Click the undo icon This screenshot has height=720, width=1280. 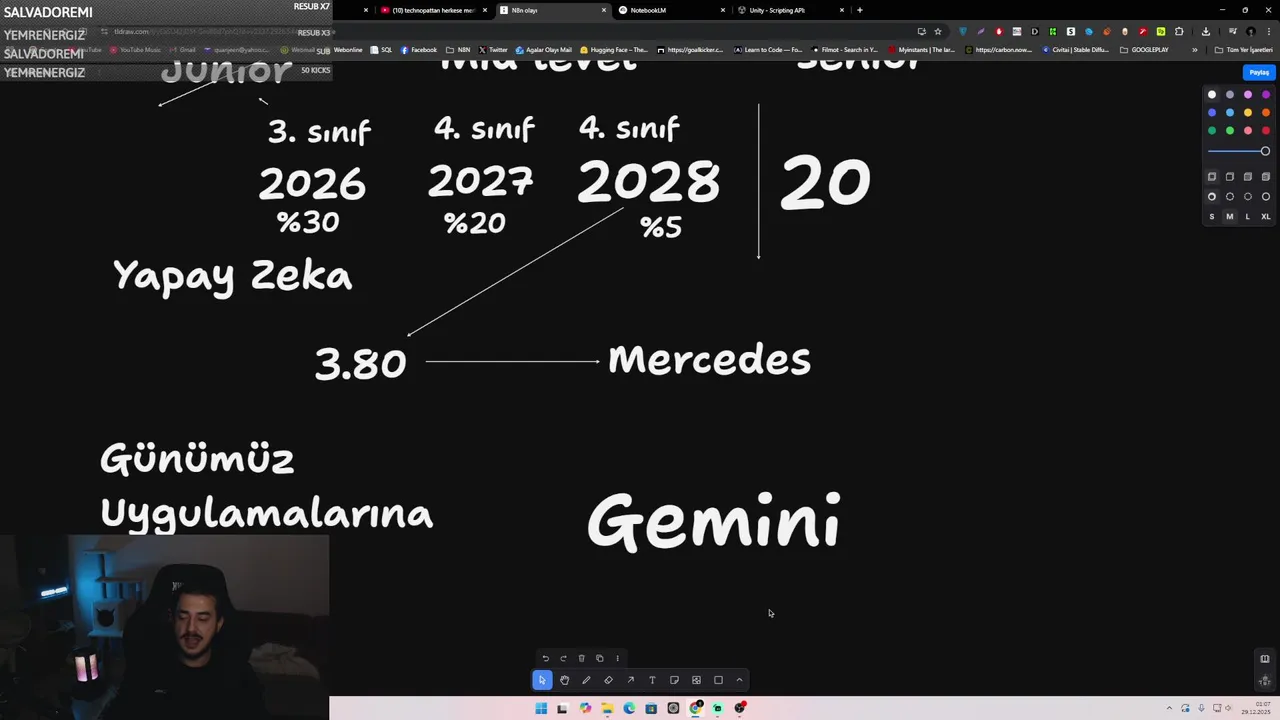[545, 658]
